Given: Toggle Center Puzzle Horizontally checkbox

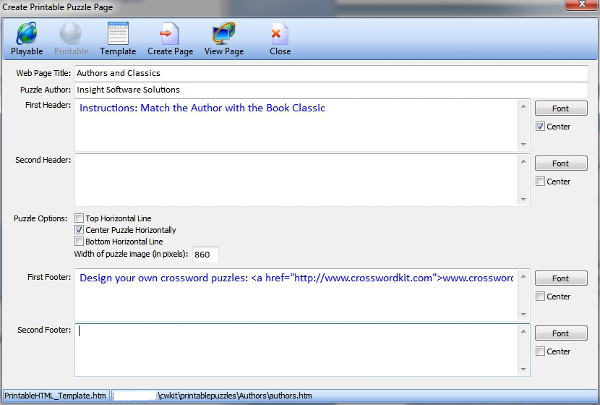Looking at the screenshot, I should [80, 229].
